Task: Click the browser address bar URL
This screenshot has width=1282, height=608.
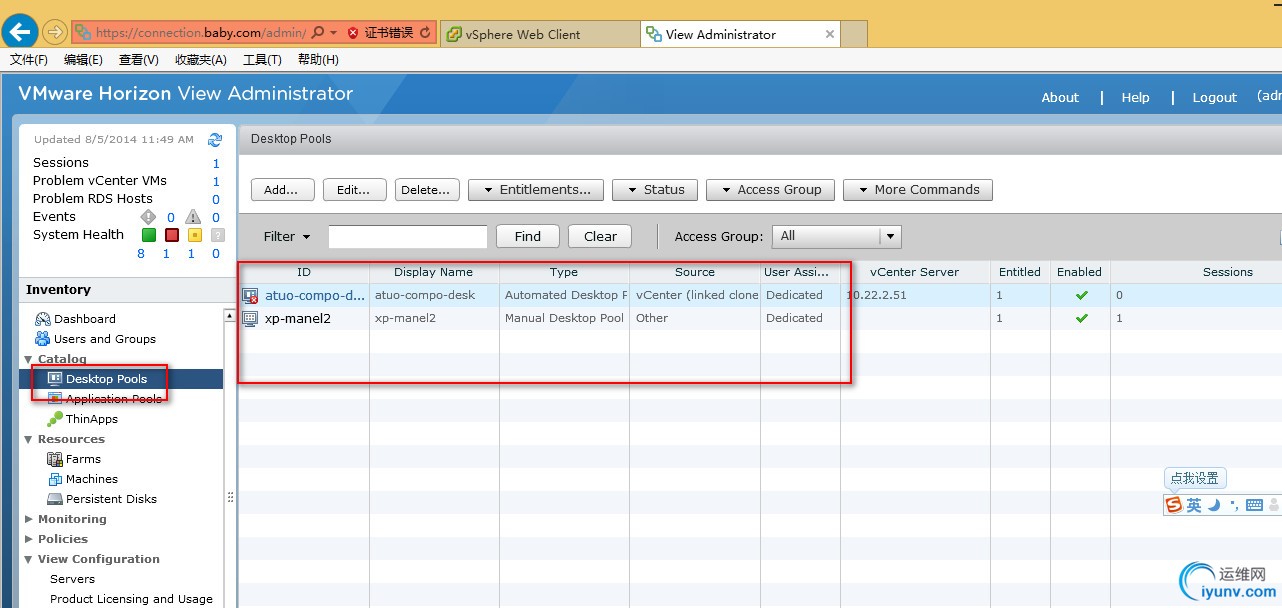Action: (x=200, y=33)
